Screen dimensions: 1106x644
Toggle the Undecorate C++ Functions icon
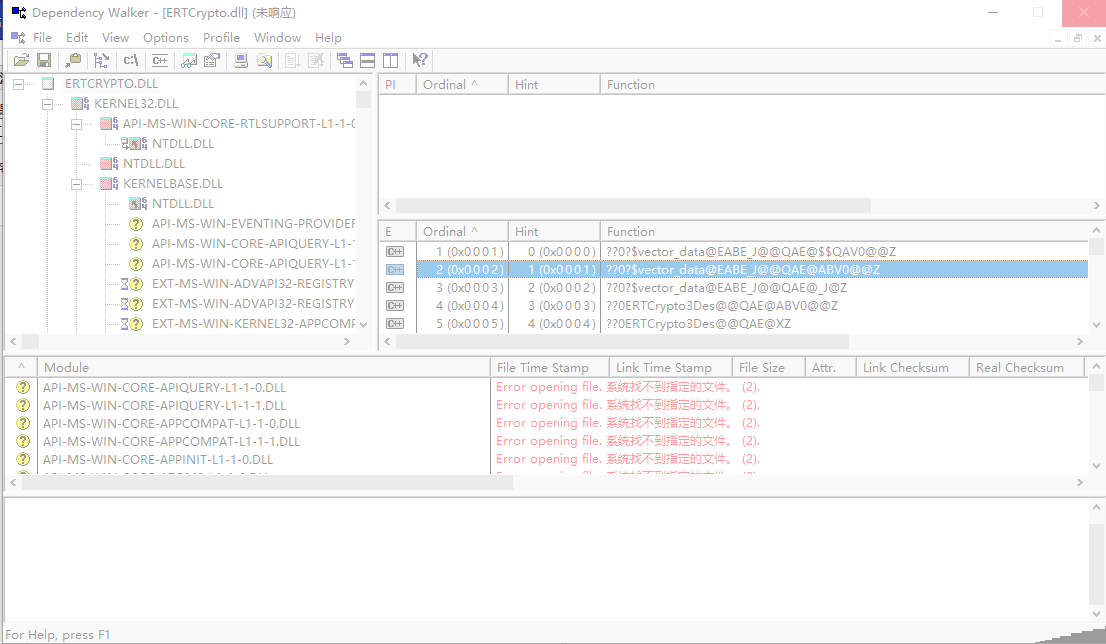coord(159,61)
